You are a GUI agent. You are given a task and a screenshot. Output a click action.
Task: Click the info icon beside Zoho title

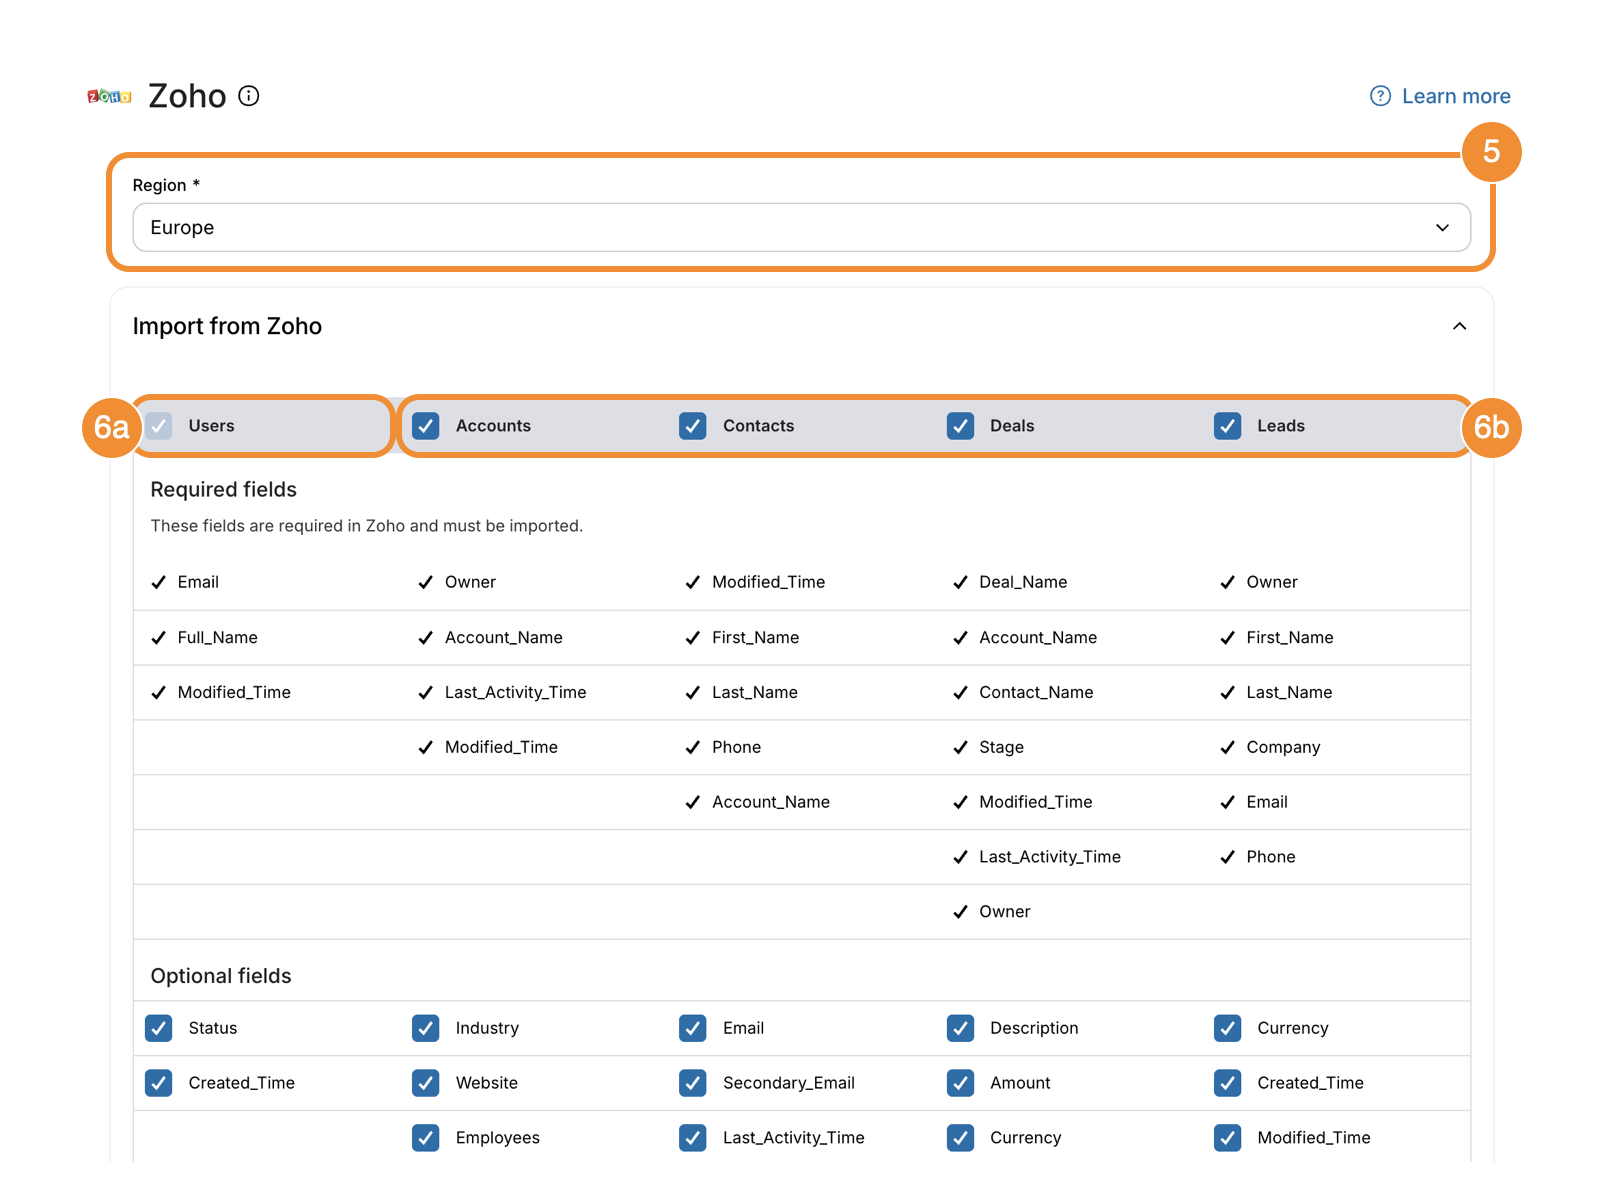coord(249,96)
